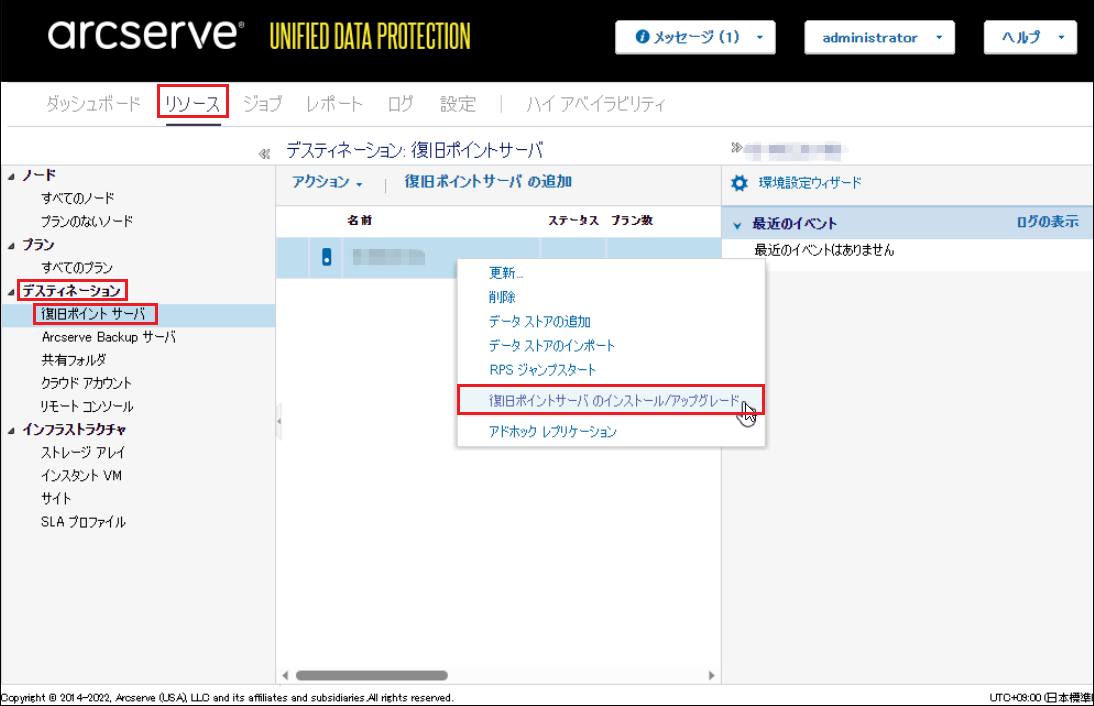Click the environment settings wizard gear icon
The width and height of the screenshot is (1094, 706).
click(x=739, y=183)
